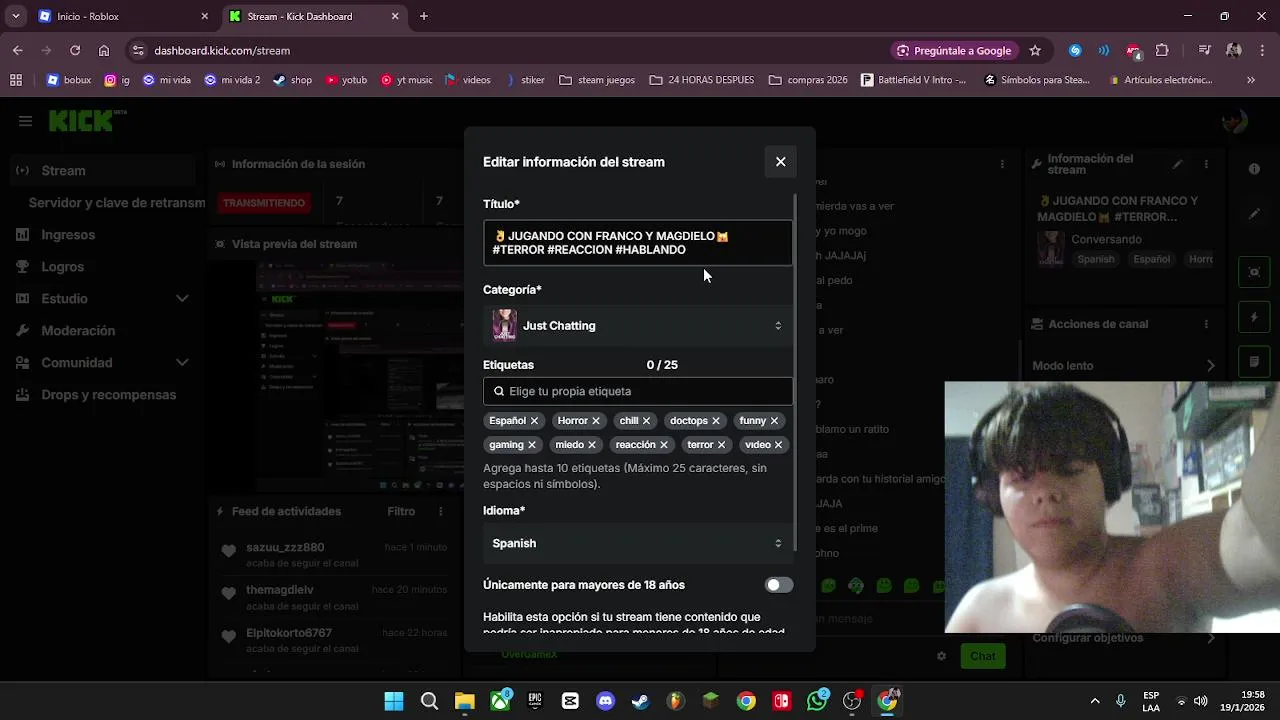Open compras 2026 bookmark folder
Image resolution: width=1280 pixels, height=720 pixels.
pyautogui.click(x=808, y=80)
